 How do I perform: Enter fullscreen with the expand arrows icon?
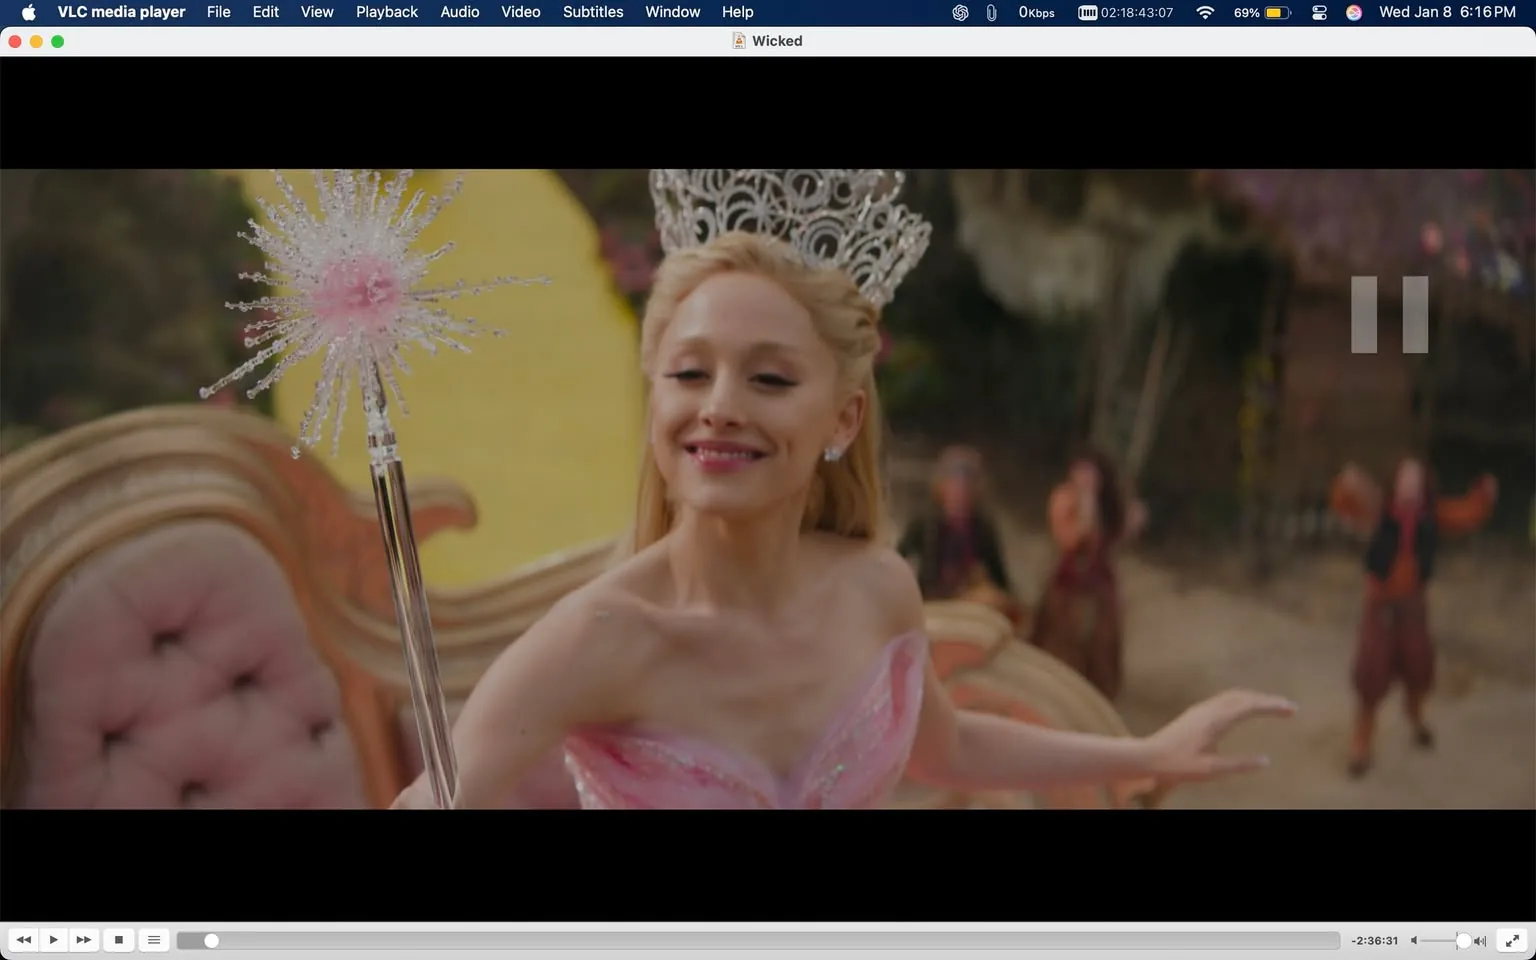(1512, 940)
